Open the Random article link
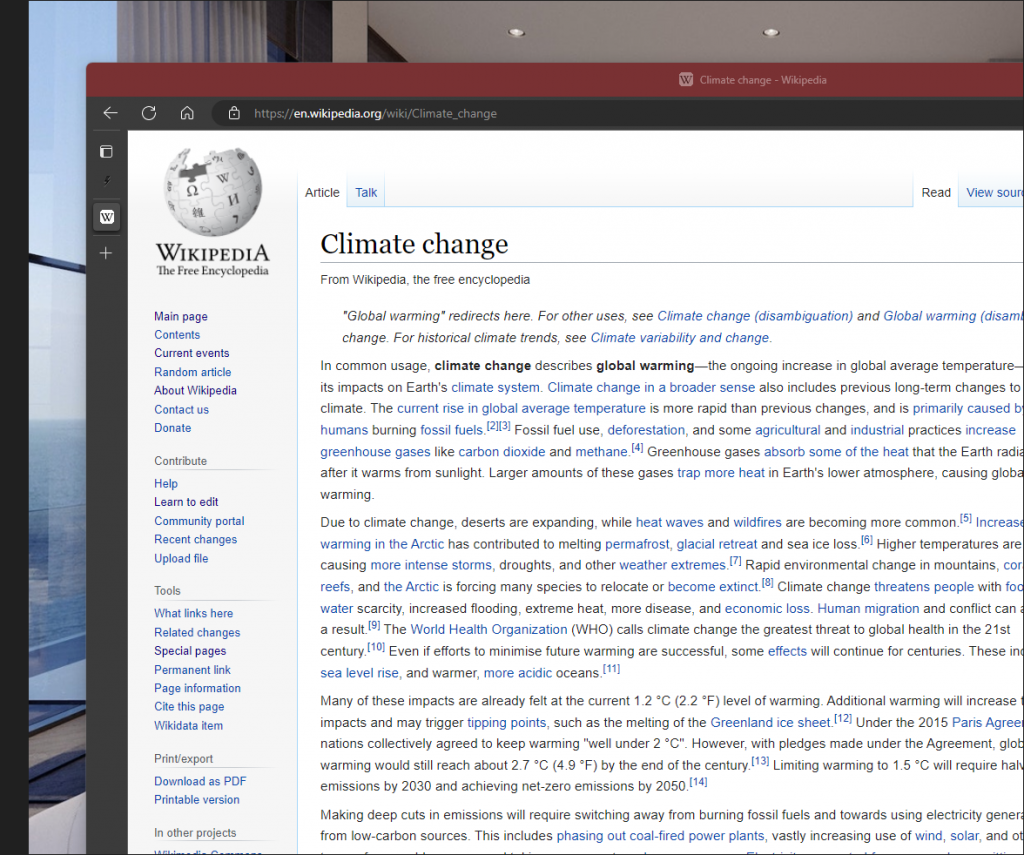 point(192,372)
